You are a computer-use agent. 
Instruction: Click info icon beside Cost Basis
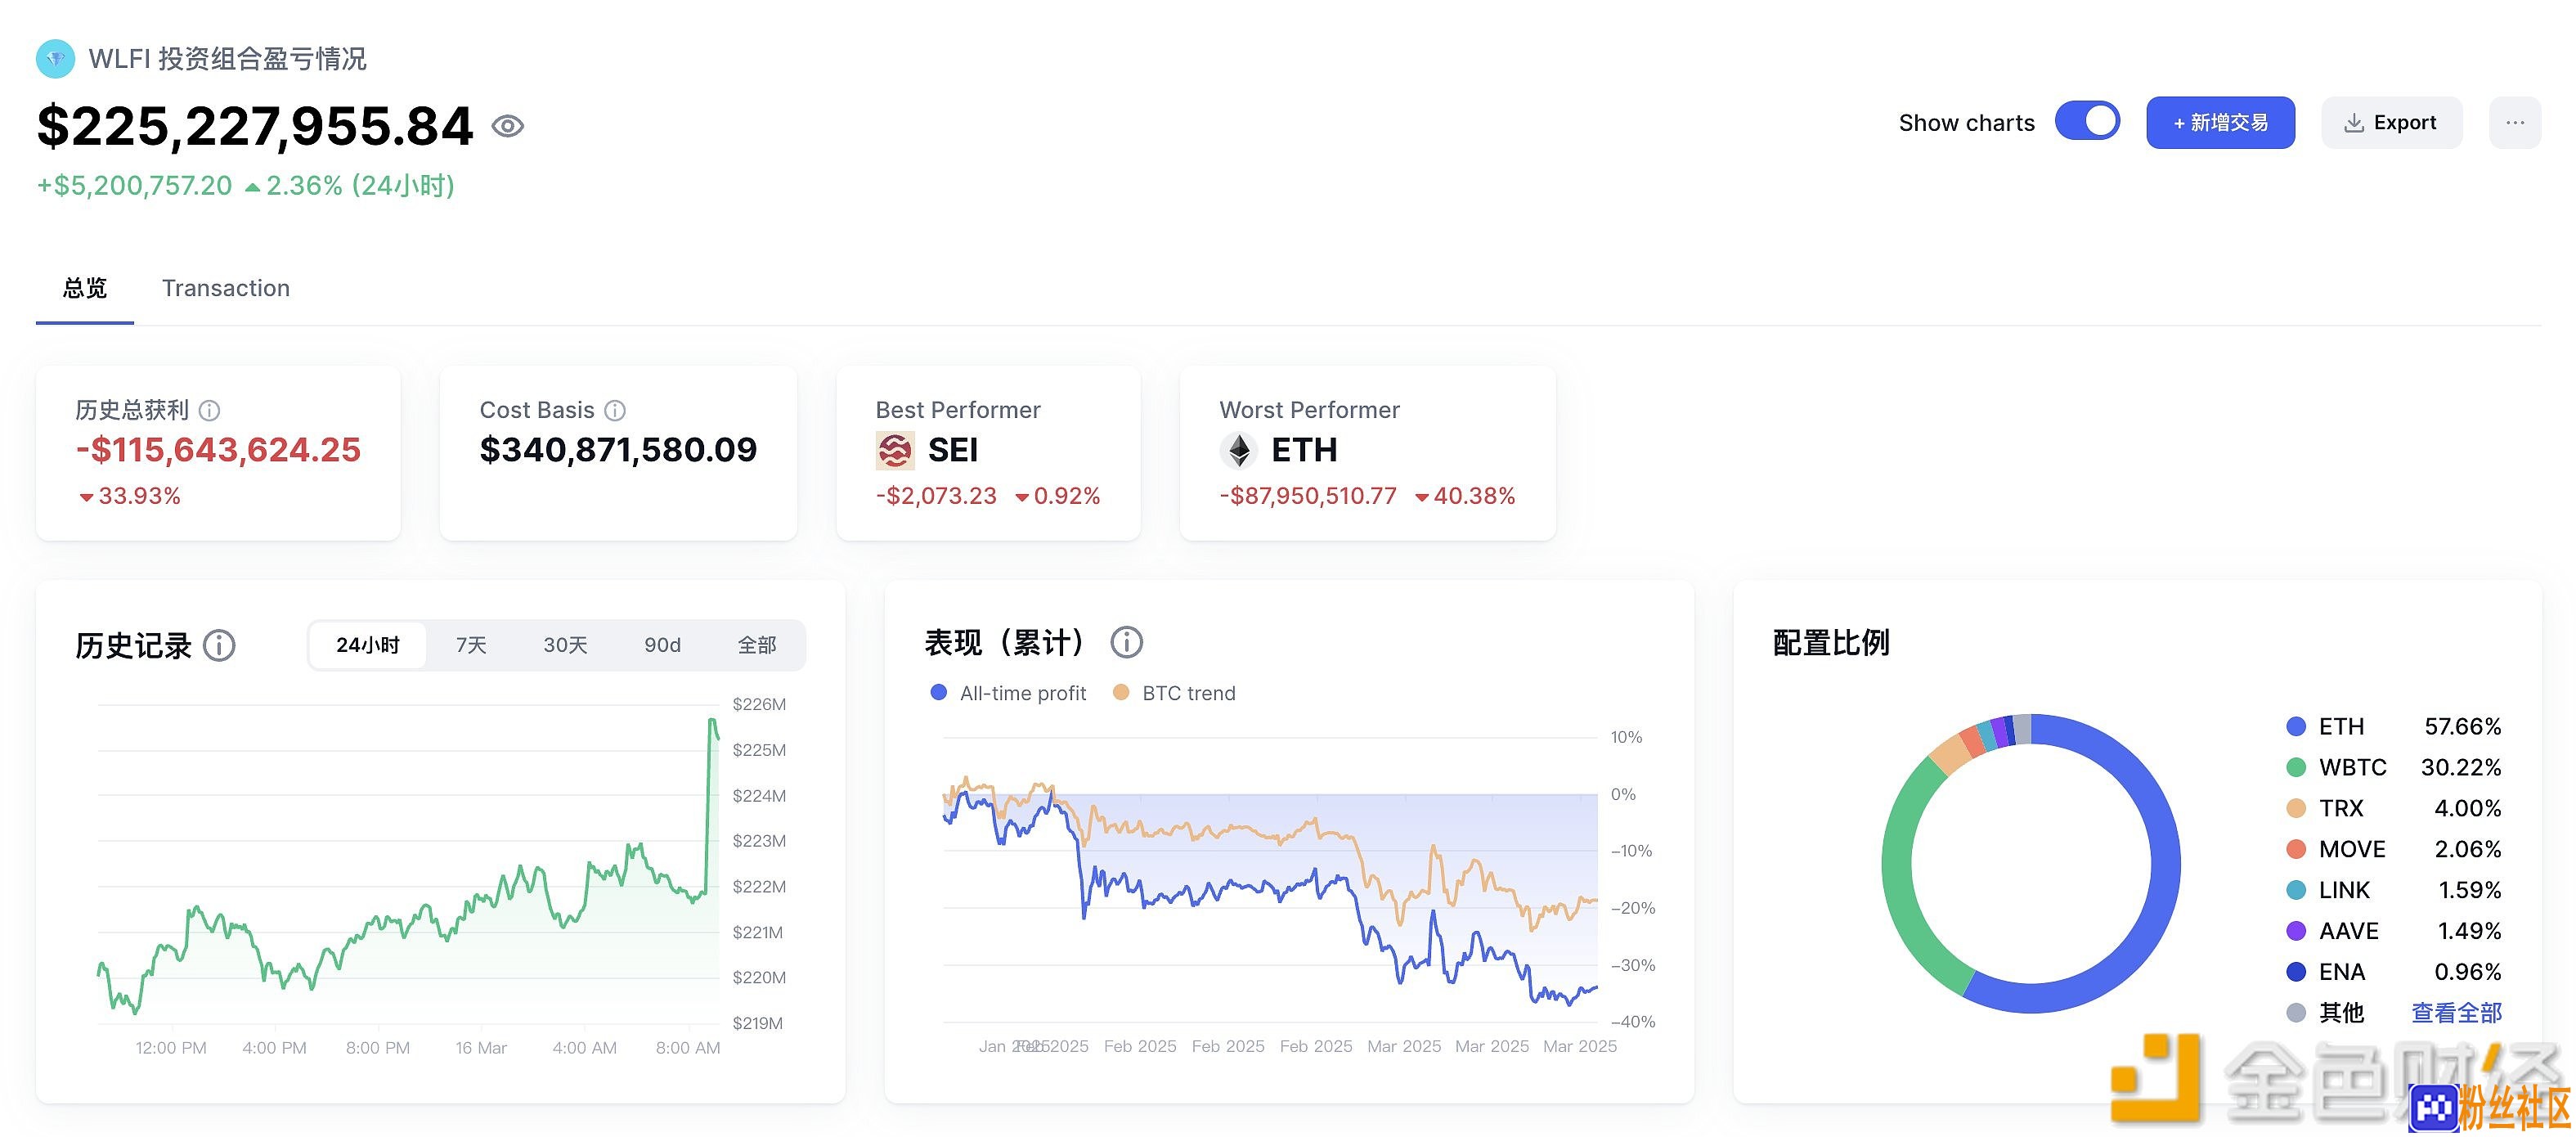pyautogui.click(x=615, y=411)
